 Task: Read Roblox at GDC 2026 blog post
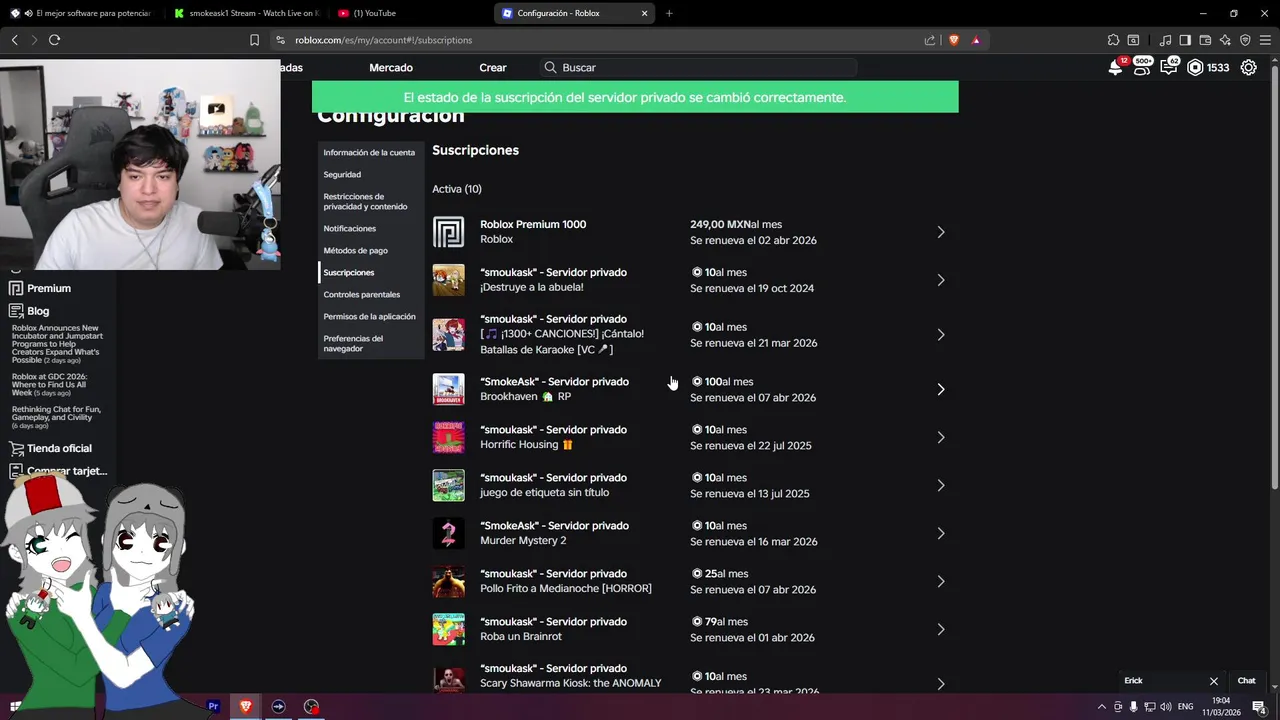tap(49, 385)
